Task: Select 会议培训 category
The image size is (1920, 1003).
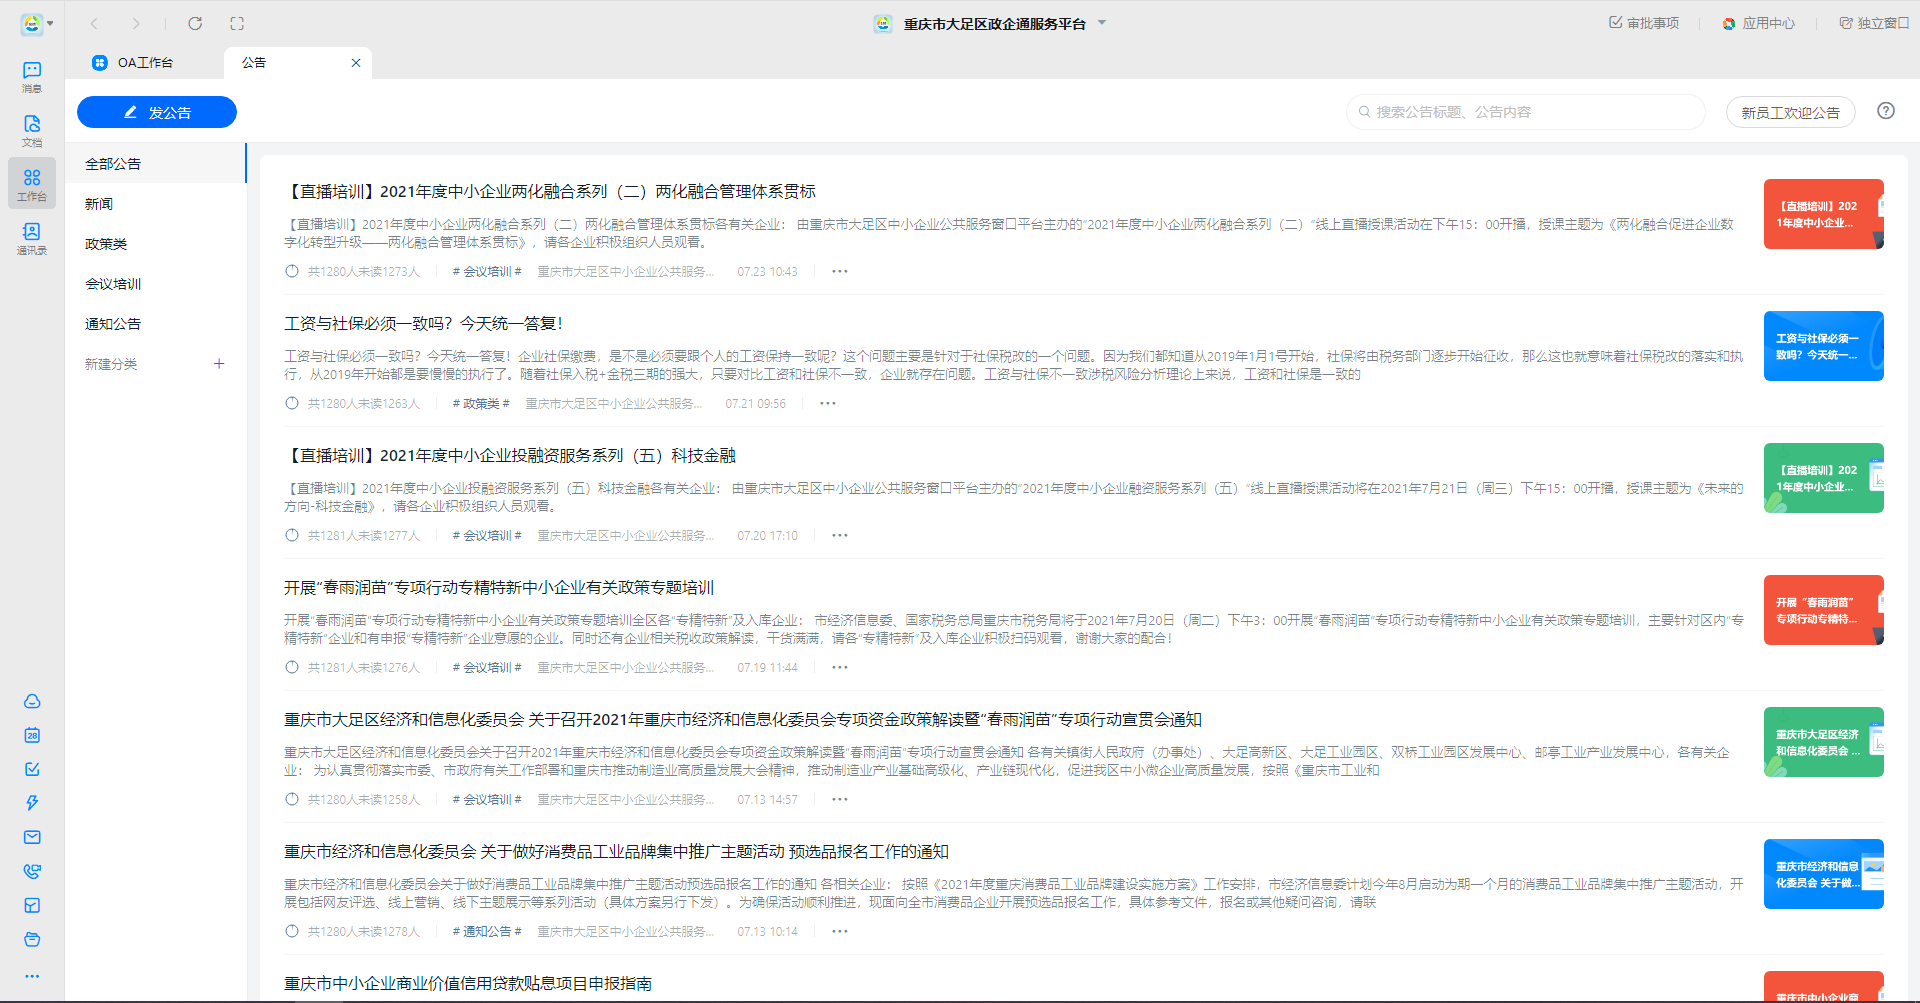Action: (x=156, y=283)
